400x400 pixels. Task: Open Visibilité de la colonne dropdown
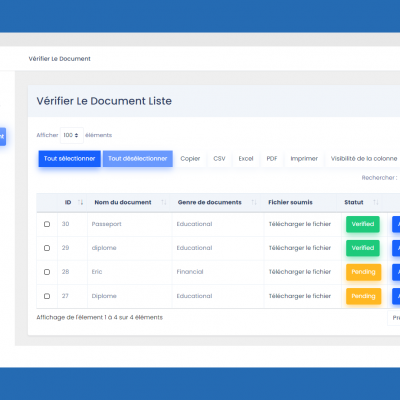point(364,159)
